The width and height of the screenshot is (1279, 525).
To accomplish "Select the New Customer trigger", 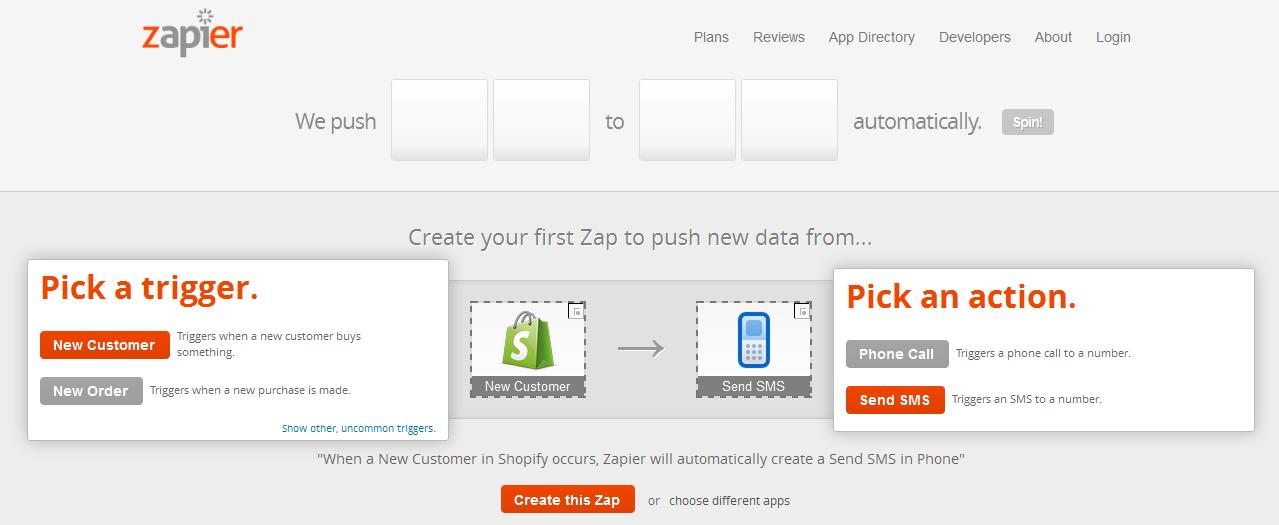I will 104,345.
